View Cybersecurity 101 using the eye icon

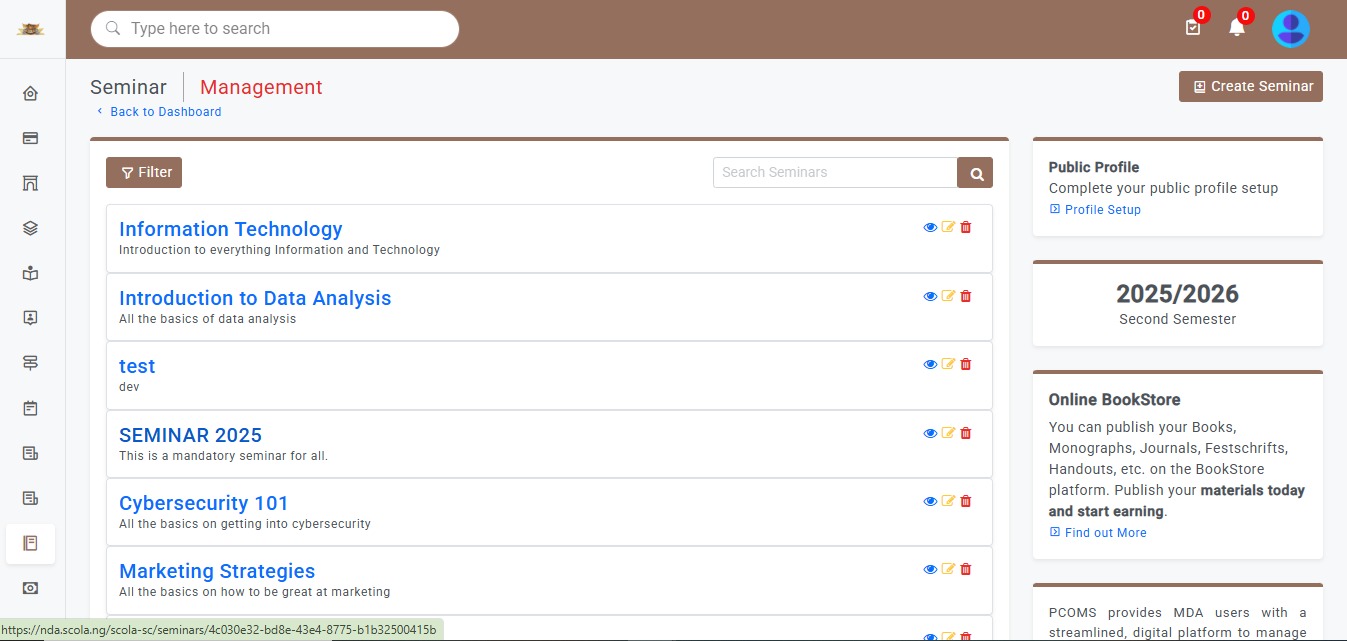(x=930, y=501)
